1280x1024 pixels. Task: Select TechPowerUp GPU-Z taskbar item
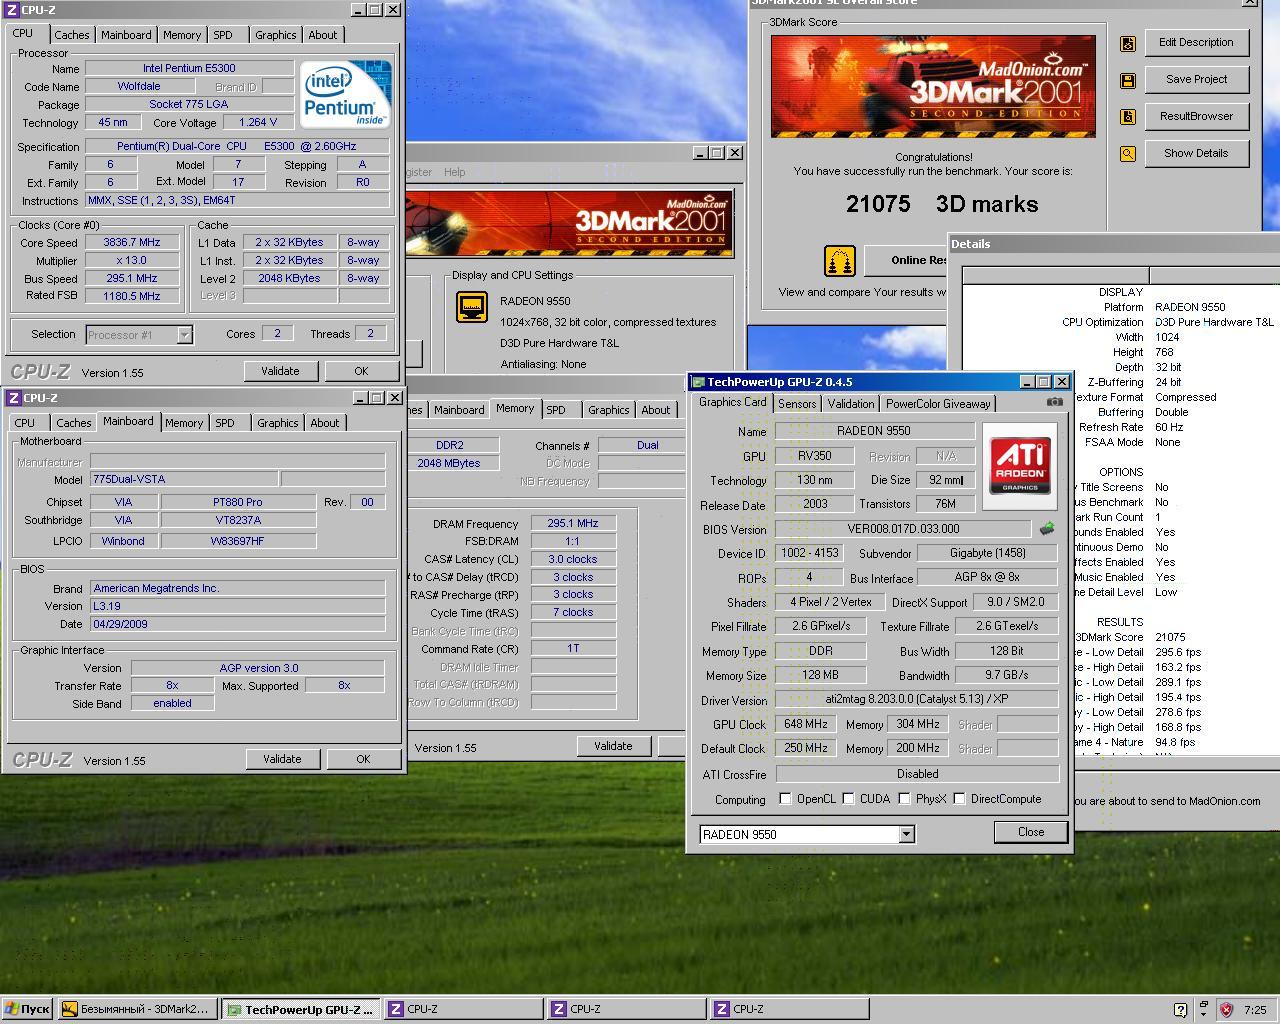click(x=300, y=1009)
